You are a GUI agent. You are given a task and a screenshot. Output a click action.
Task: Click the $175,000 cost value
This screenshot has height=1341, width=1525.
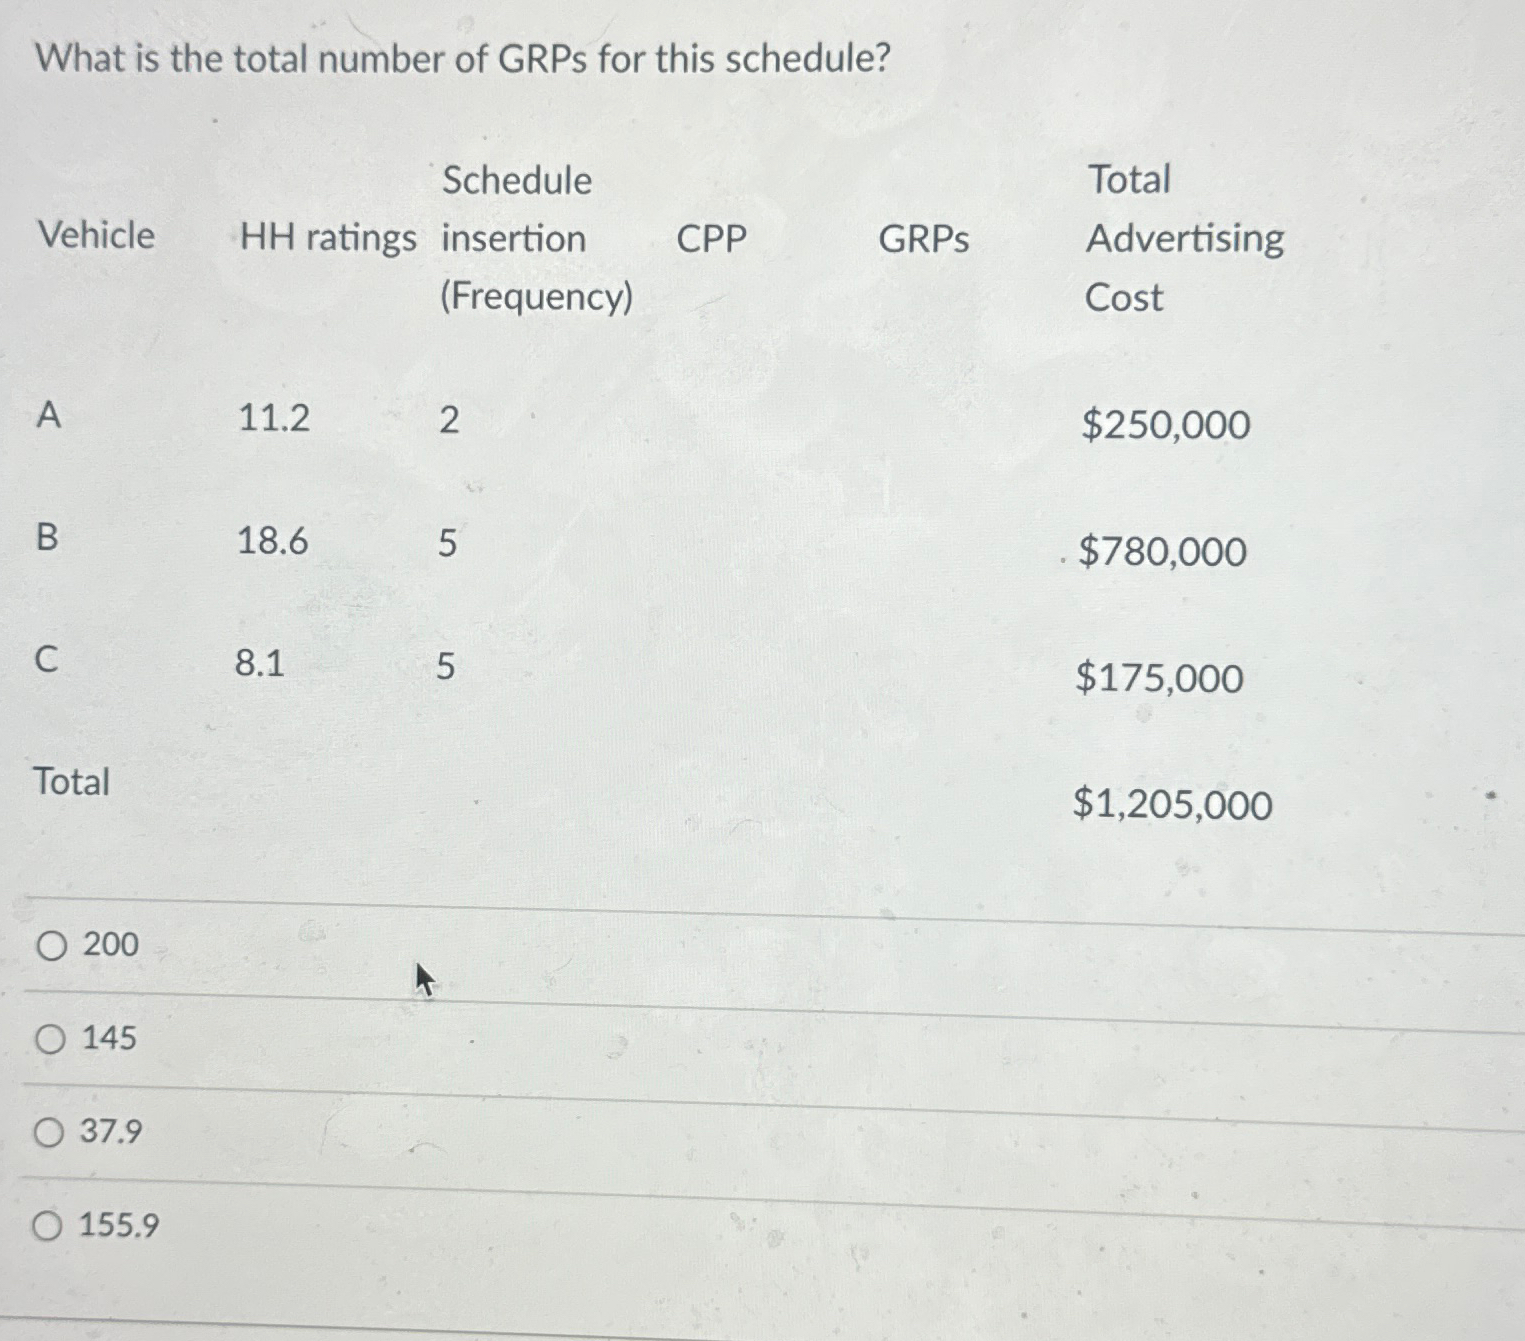pos(1158,679)
